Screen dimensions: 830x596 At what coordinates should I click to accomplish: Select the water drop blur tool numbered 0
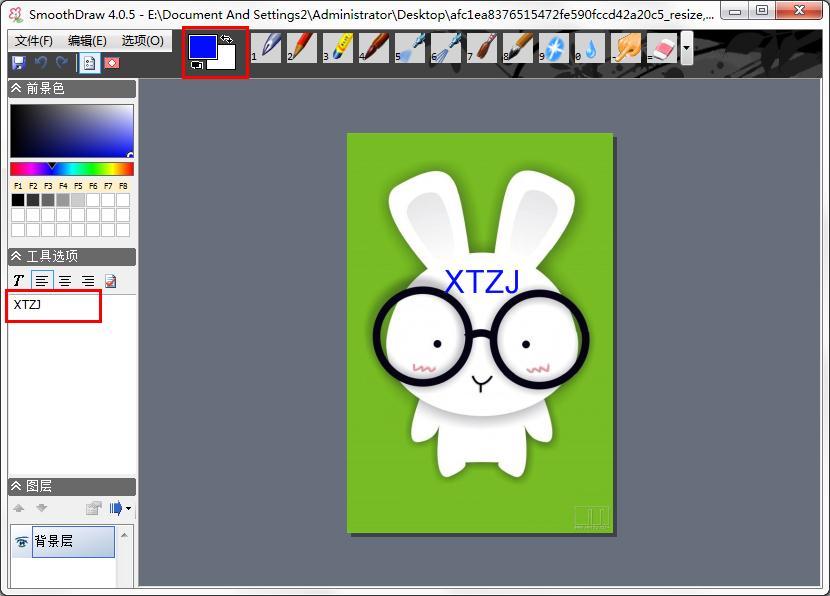tap(590, 48)
